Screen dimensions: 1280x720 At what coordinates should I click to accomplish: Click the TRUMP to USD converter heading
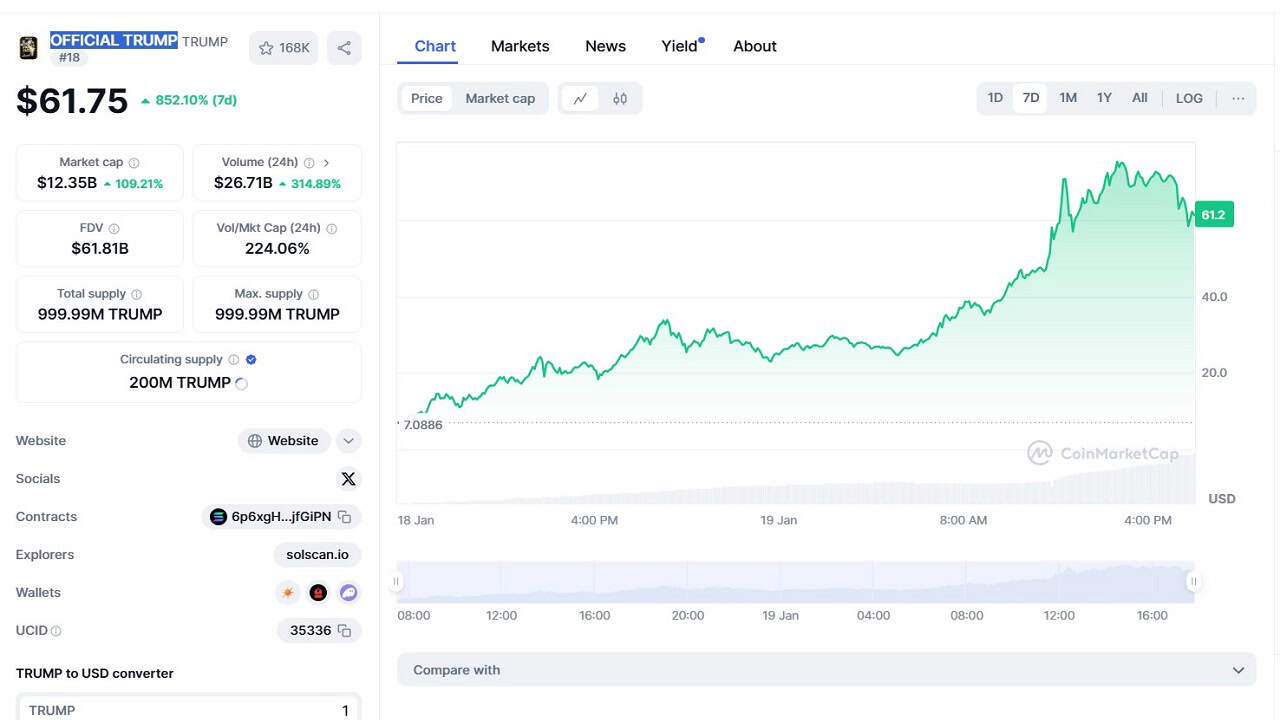coord(95,673)
